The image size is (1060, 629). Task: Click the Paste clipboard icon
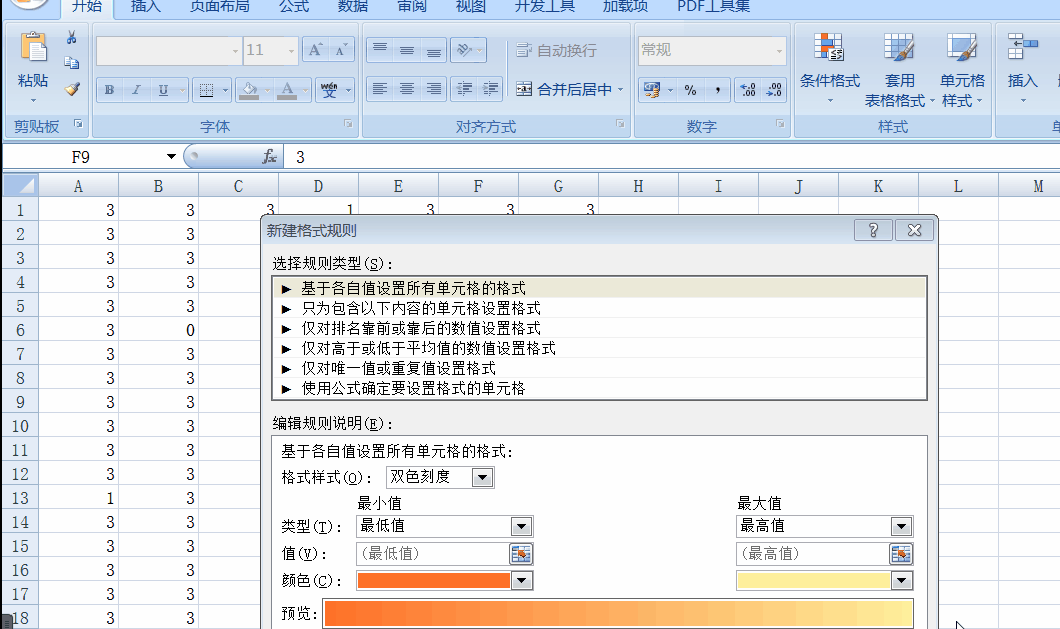pos(33,49)
